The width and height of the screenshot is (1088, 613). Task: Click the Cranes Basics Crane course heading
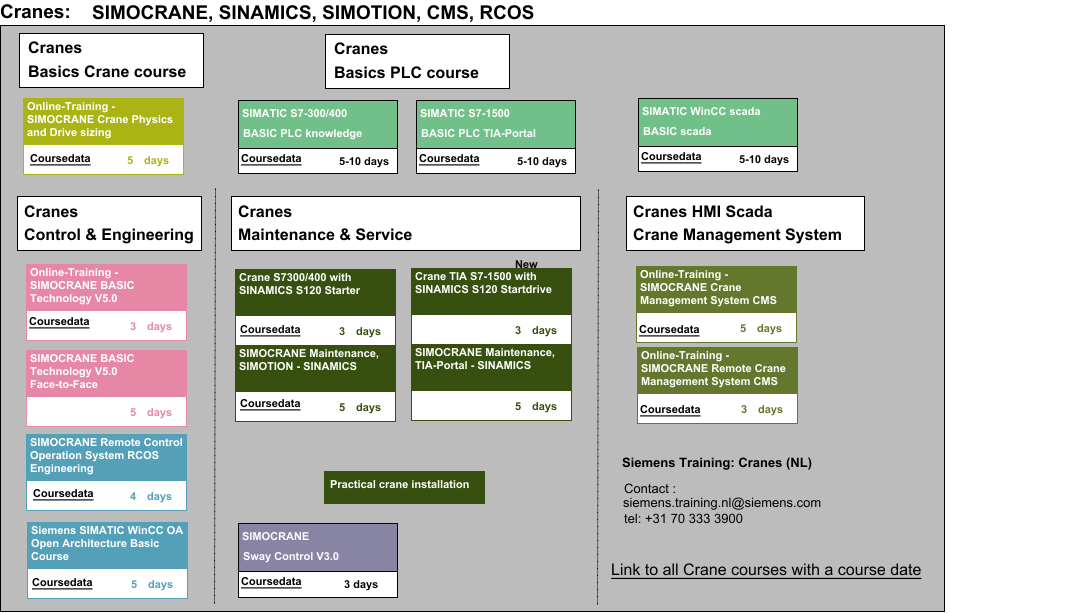(x=111, y=60)
